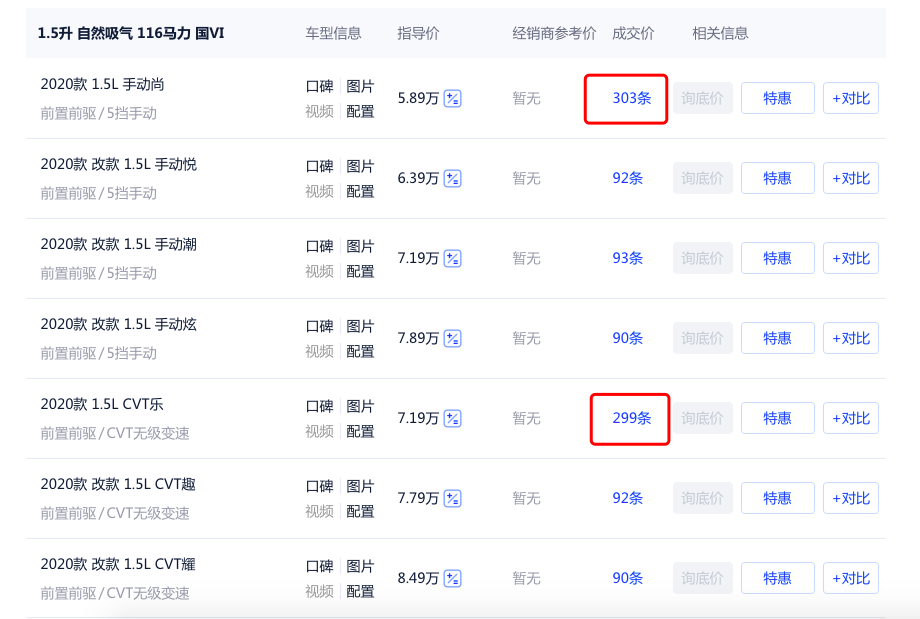Open price calculator icon beside 5.89万
The height and width of the screenshot is (619, 920).
point(452,99)
